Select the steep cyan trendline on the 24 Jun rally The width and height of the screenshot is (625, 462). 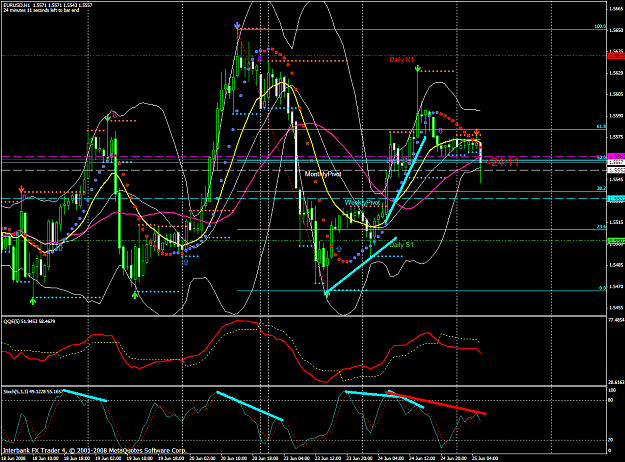click(405, 181)
